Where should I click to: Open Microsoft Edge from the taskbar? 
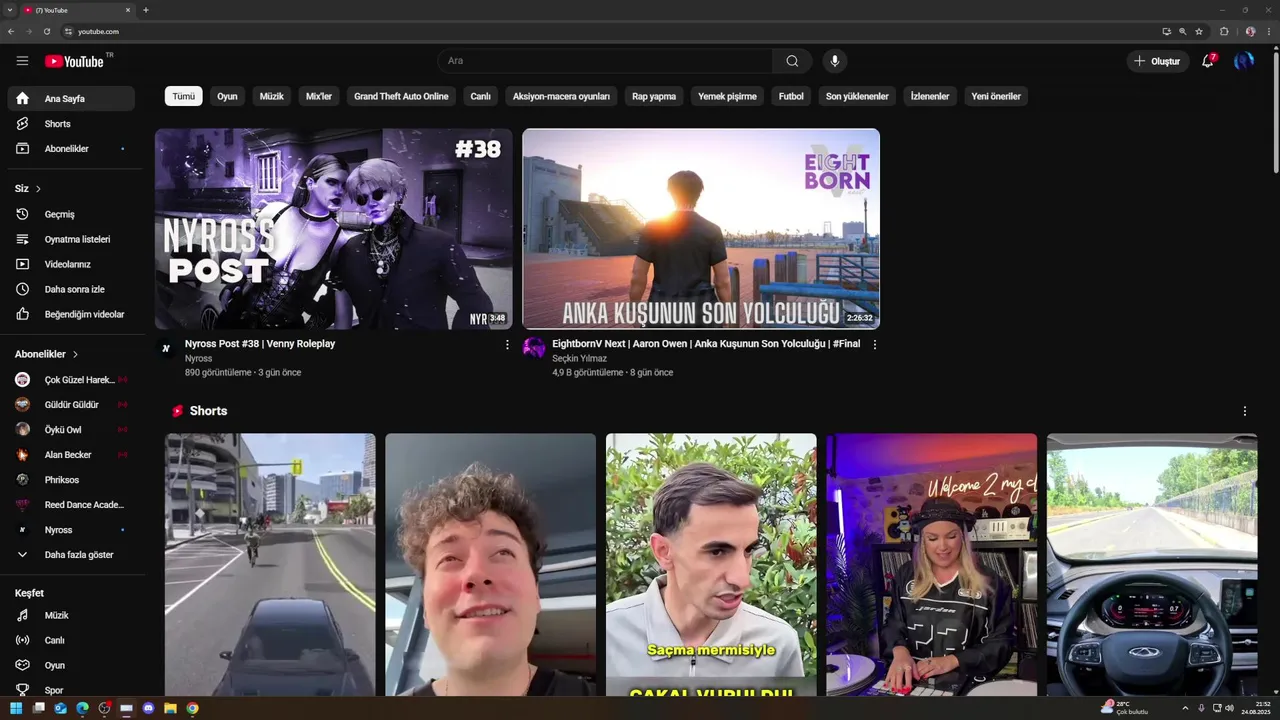[x=83, y=708]
